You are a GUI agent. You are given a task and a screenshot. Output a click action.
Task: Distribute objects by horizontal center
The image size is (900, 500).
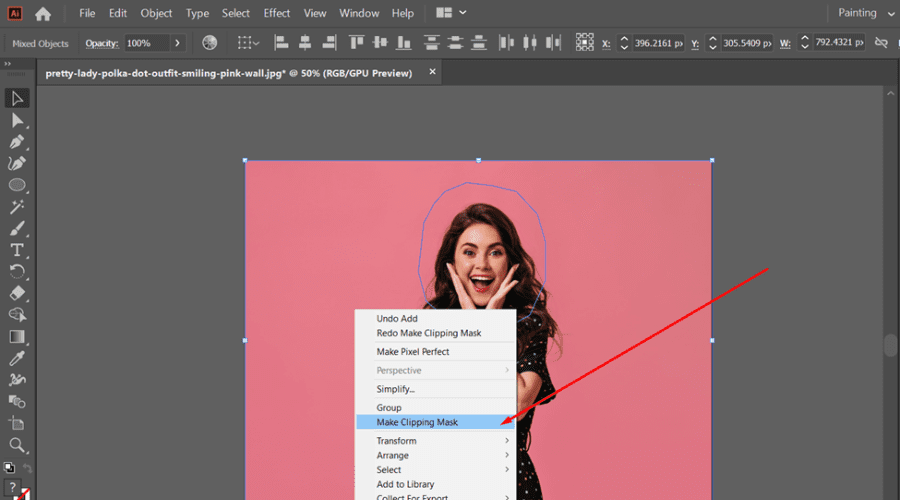pyautogui.click(x=530, y=42)
